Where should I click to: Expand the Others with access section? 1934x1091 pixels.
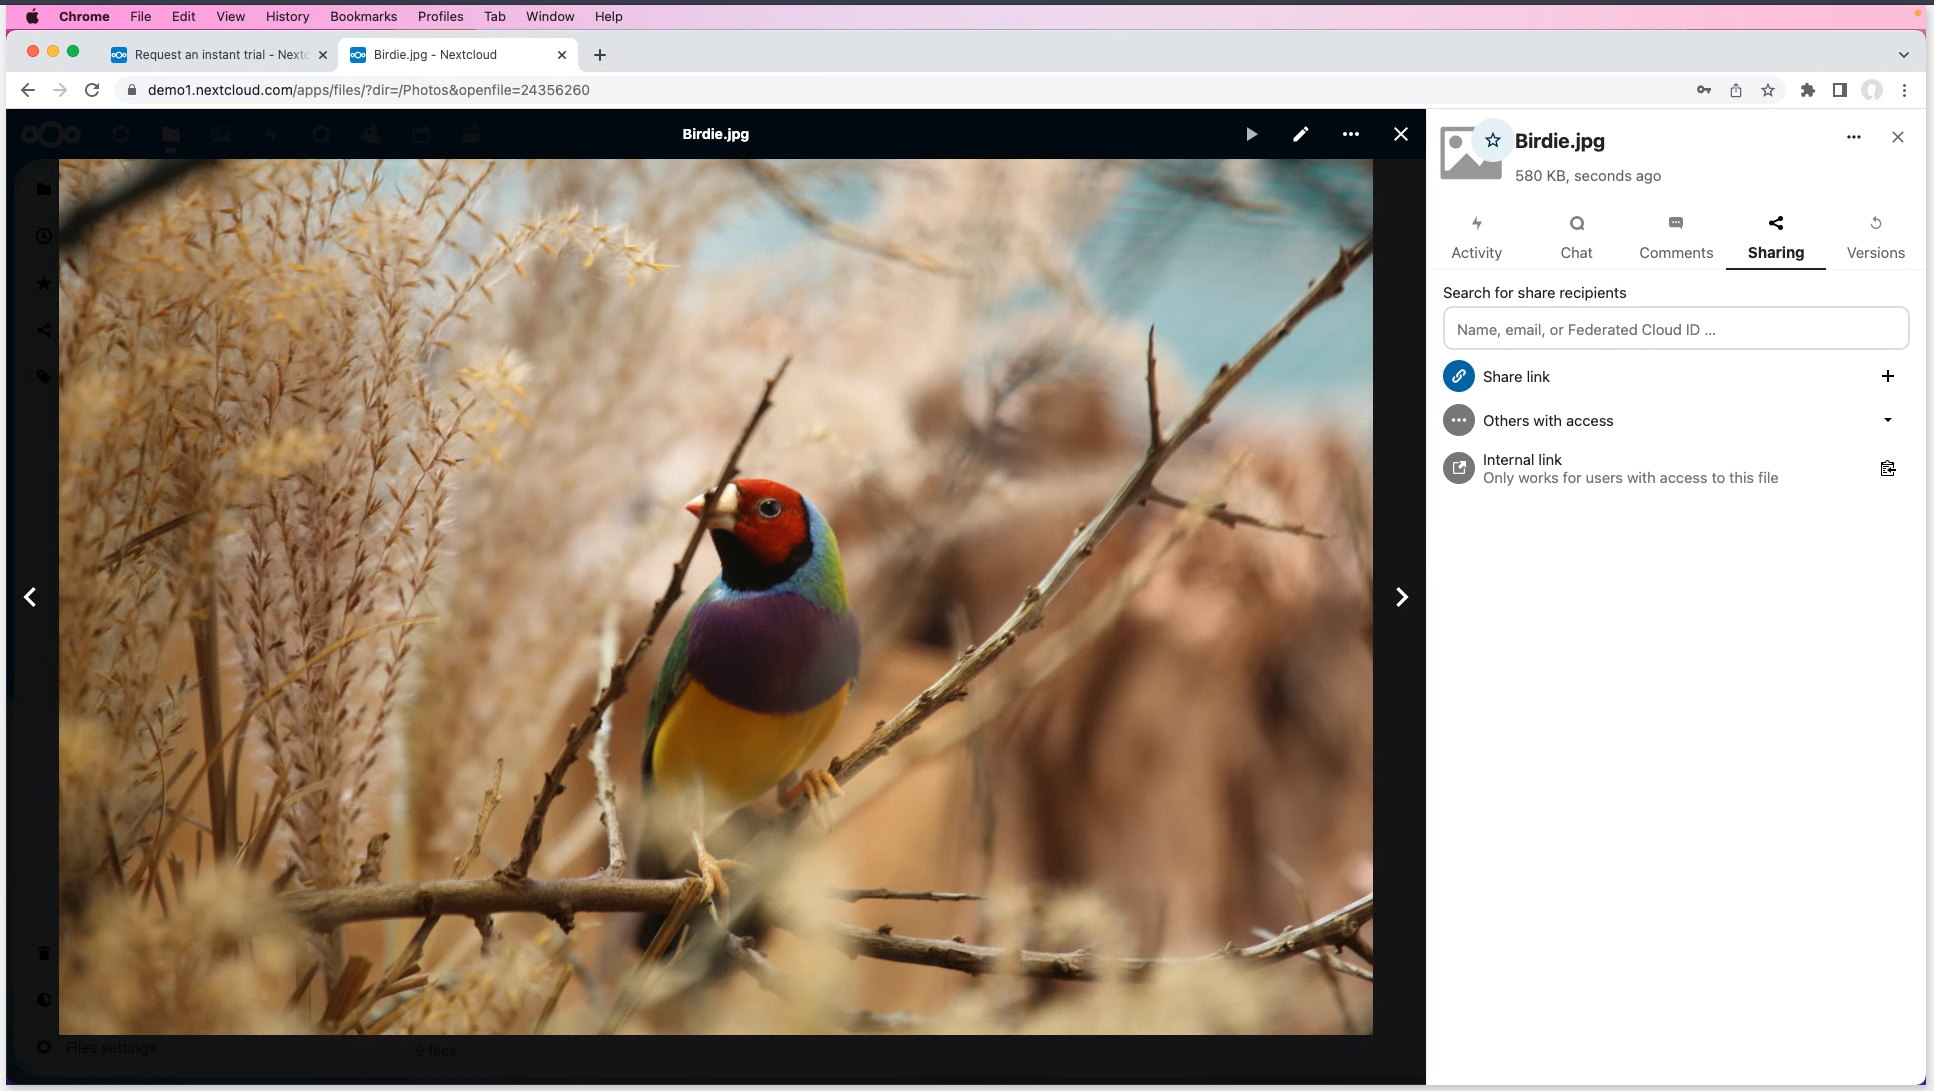pyautogui.click(x=1888, y=420)
